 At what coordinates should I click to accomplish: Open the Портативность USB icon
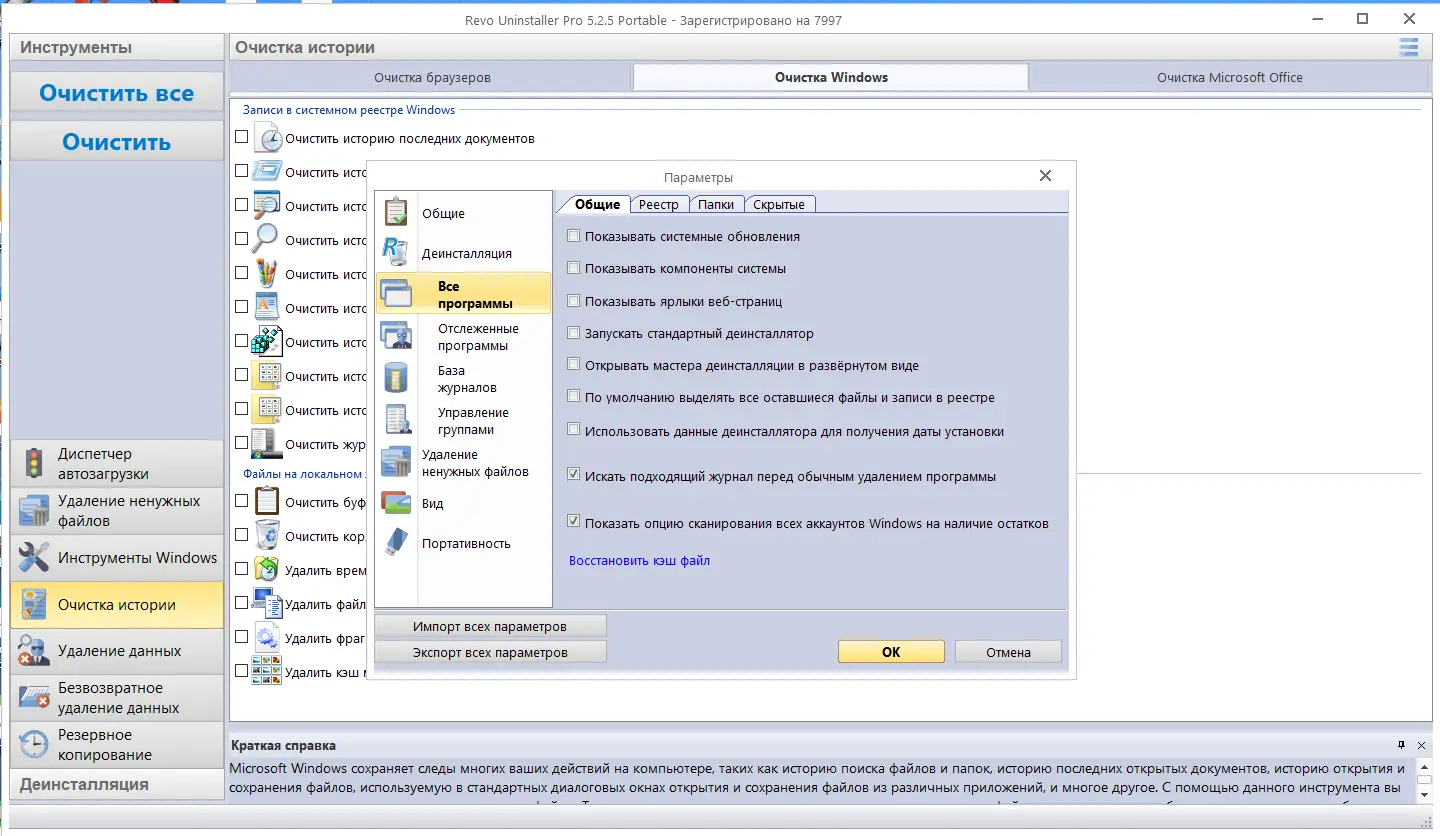[396, 543]
